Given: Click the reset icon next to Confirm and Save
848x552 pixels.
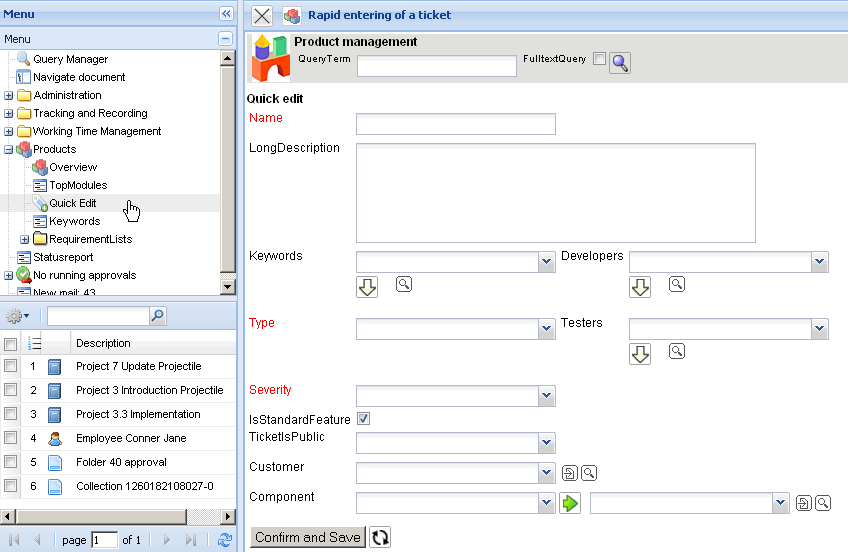Looking at the screenshot, I should point(380,537).
